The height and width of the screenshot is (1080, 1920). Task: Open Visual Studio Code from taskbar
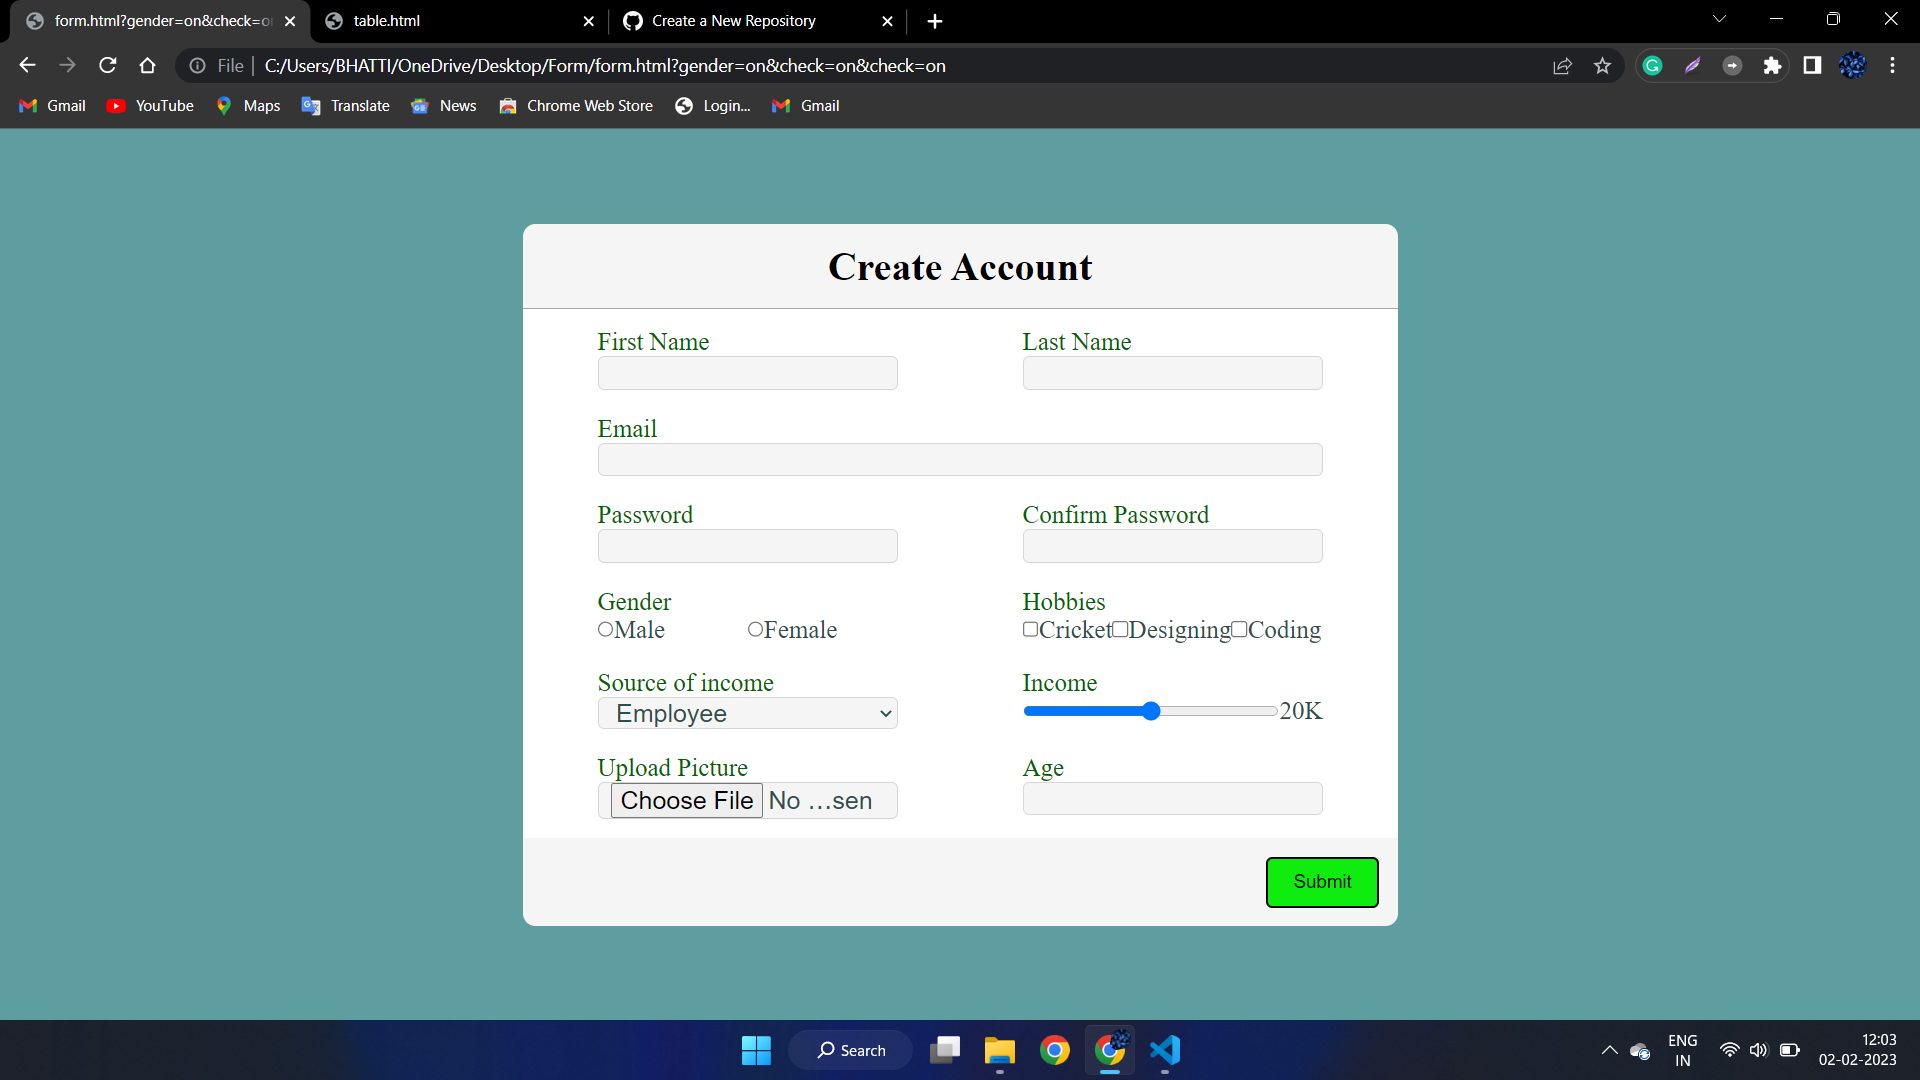1165,1050
